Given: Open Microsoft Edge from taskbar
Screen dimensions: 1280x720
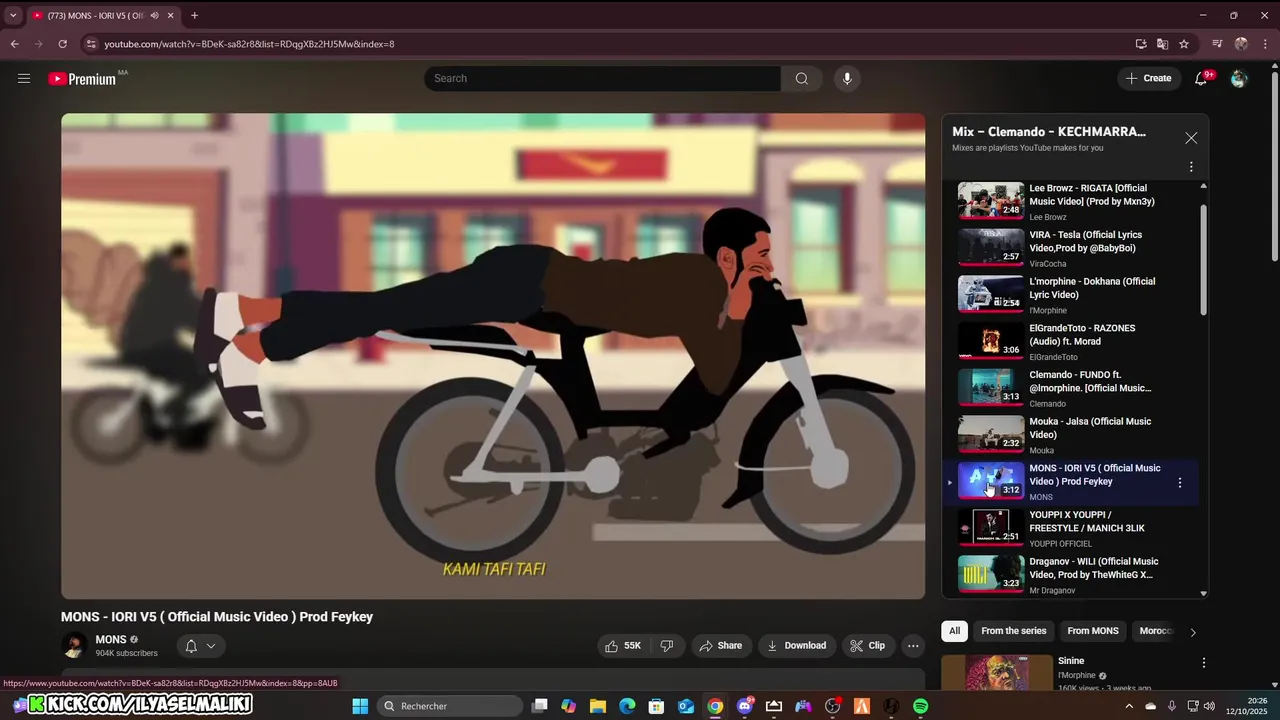Looking at the screenshot, I should click(x=627, y=706).
